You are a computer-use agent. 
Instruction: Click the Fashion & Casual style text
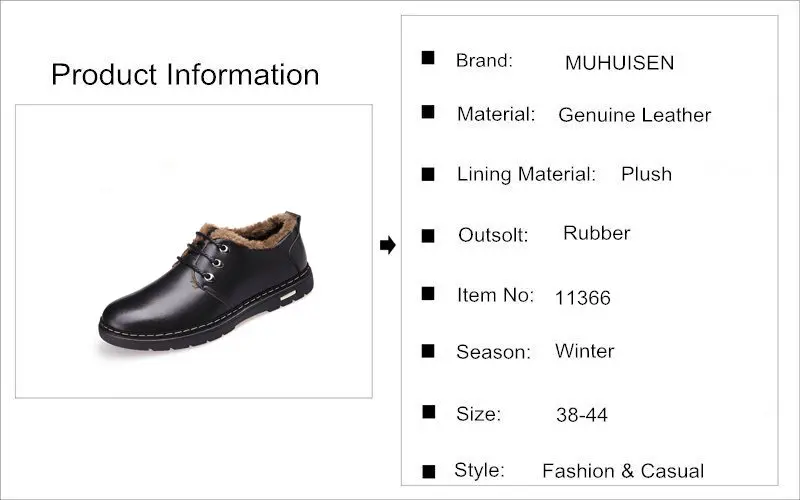(x=623, y=471)
